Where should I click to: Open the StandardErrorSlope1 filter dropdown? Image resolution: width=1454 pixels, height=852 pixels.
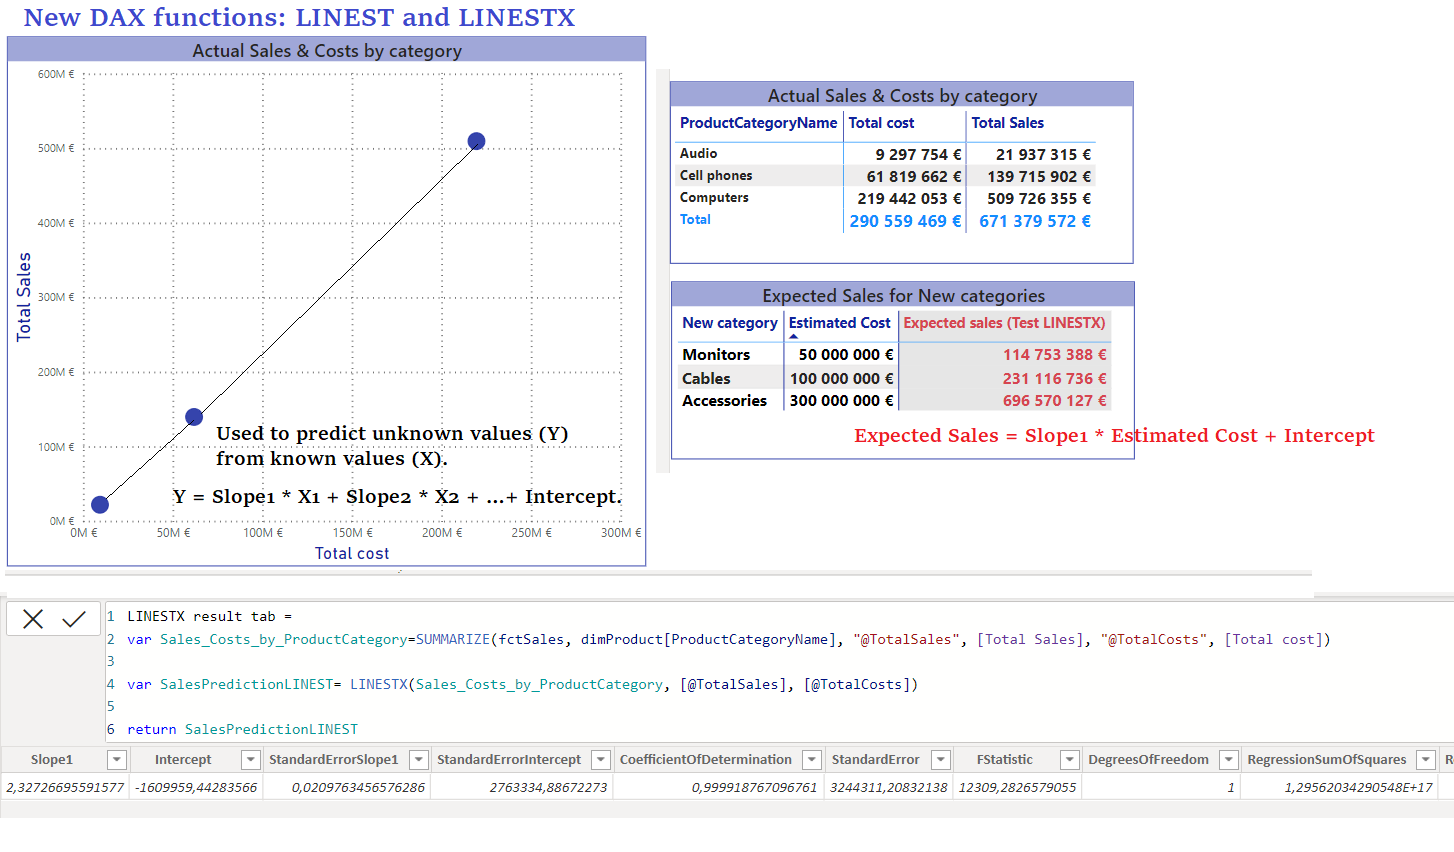[418, 759]
